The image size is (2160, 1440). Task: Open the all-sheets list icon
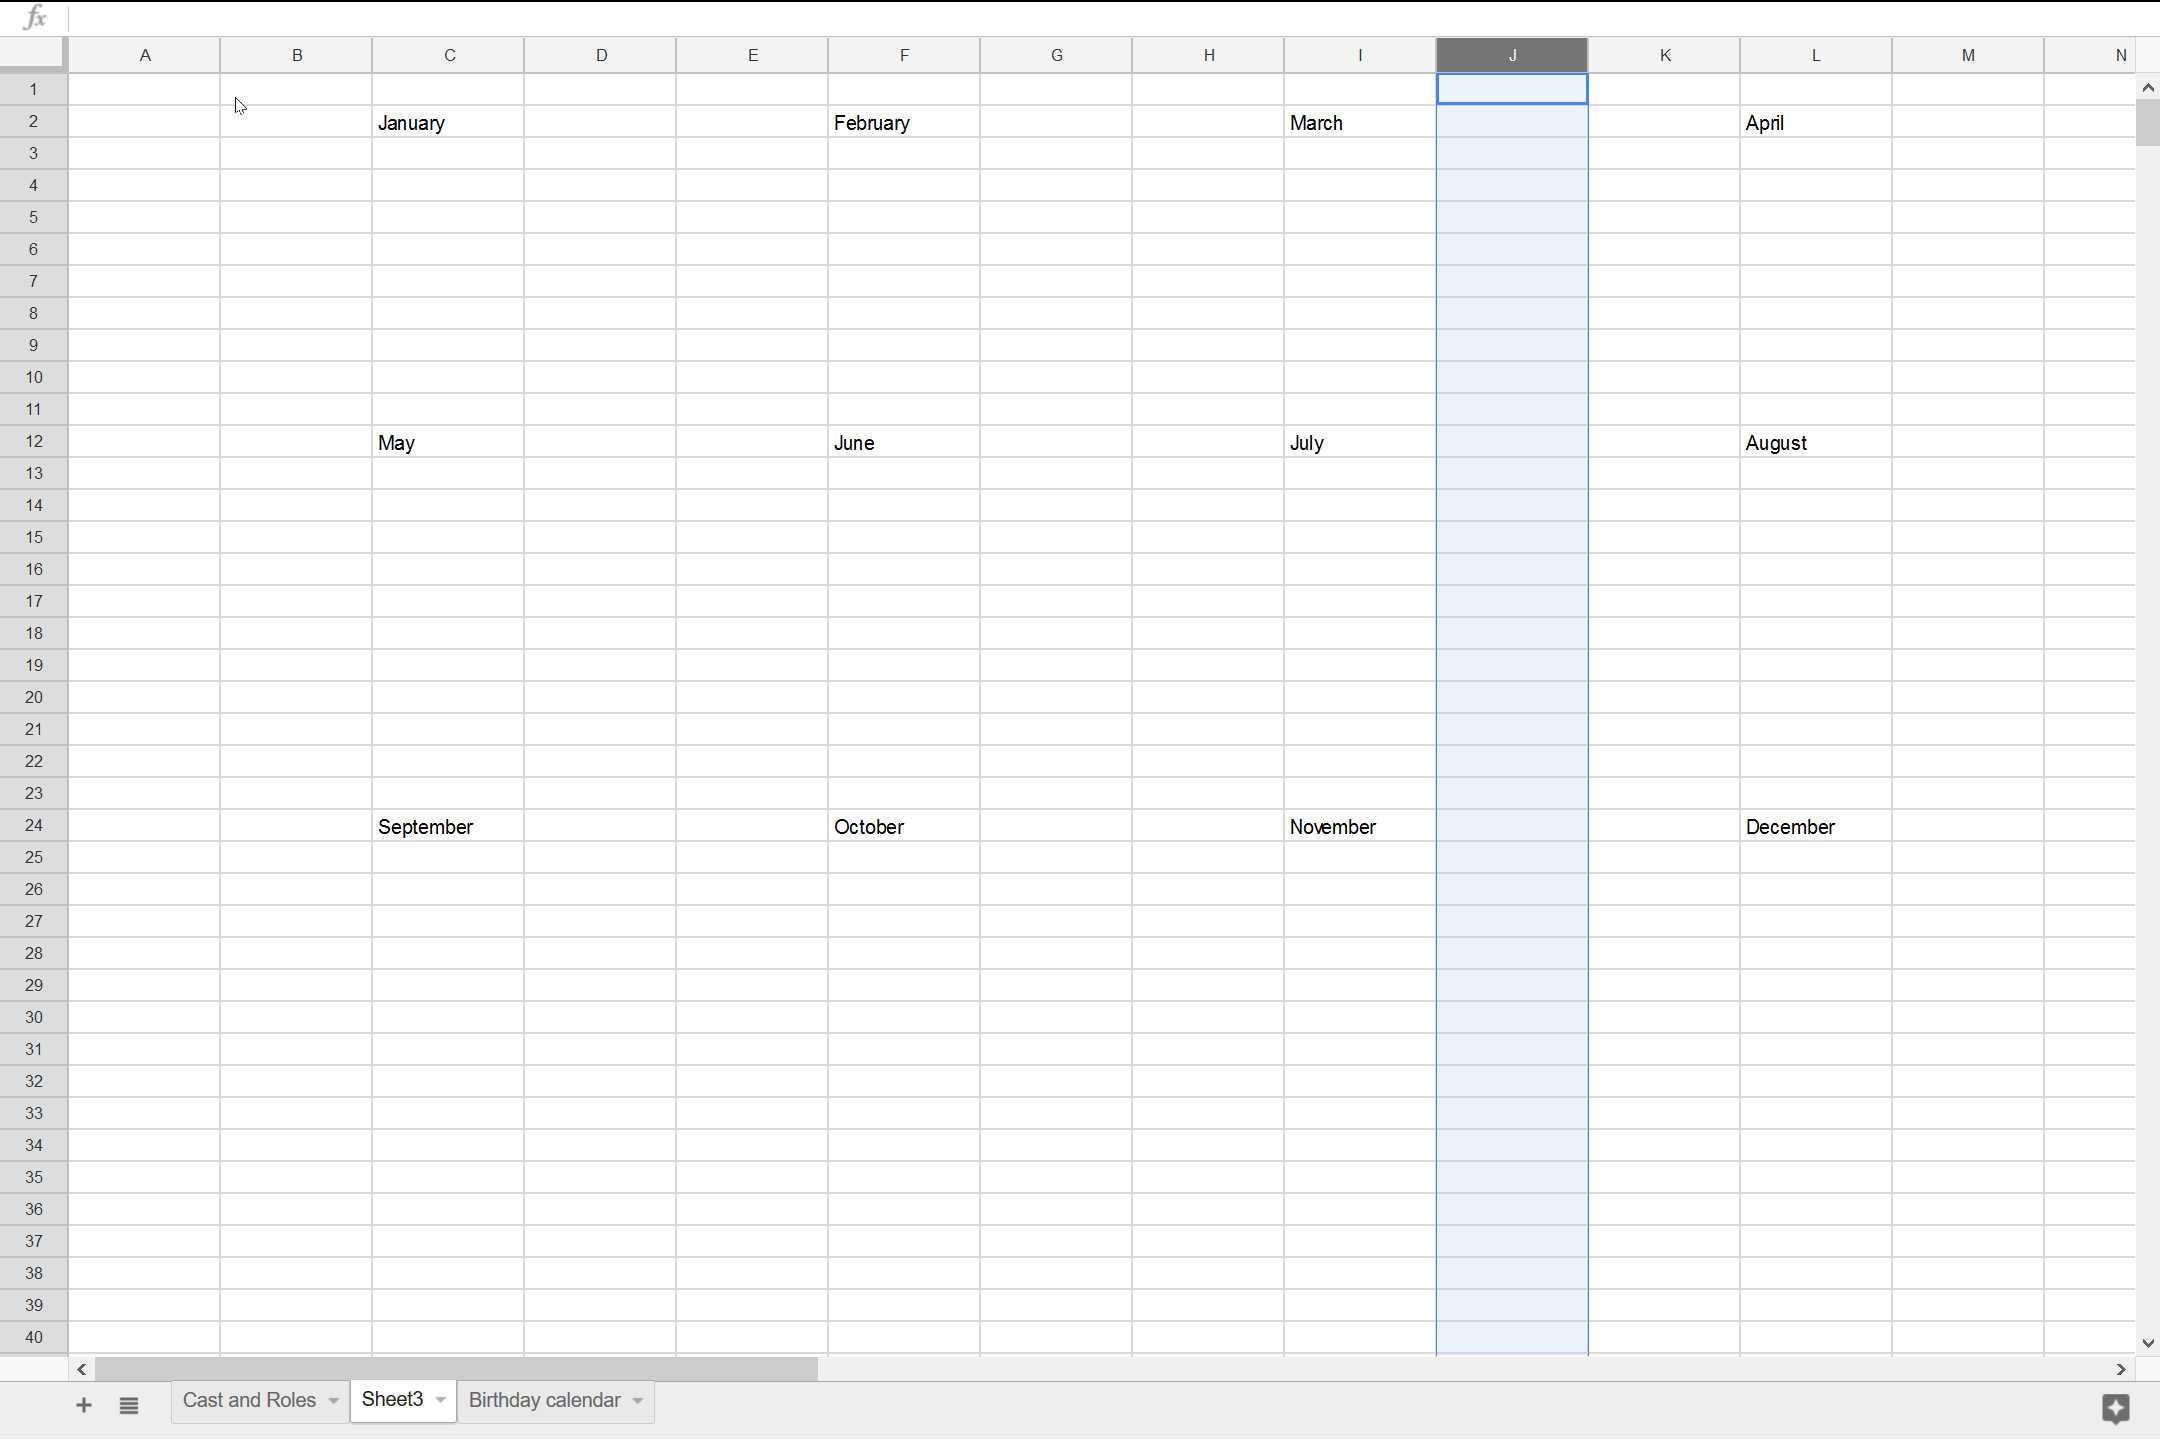pos(129,1404)
